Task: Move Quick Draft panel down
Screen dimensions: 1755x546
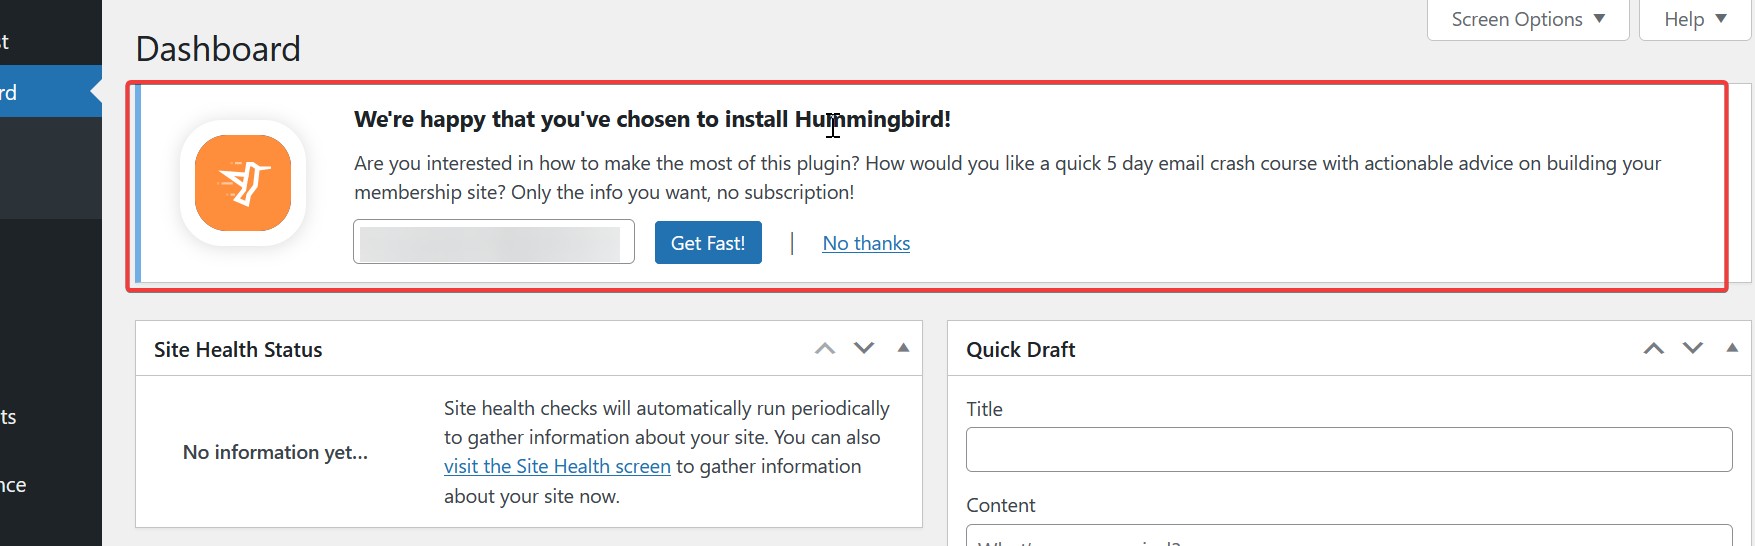Action: (x=1692, y=349)
